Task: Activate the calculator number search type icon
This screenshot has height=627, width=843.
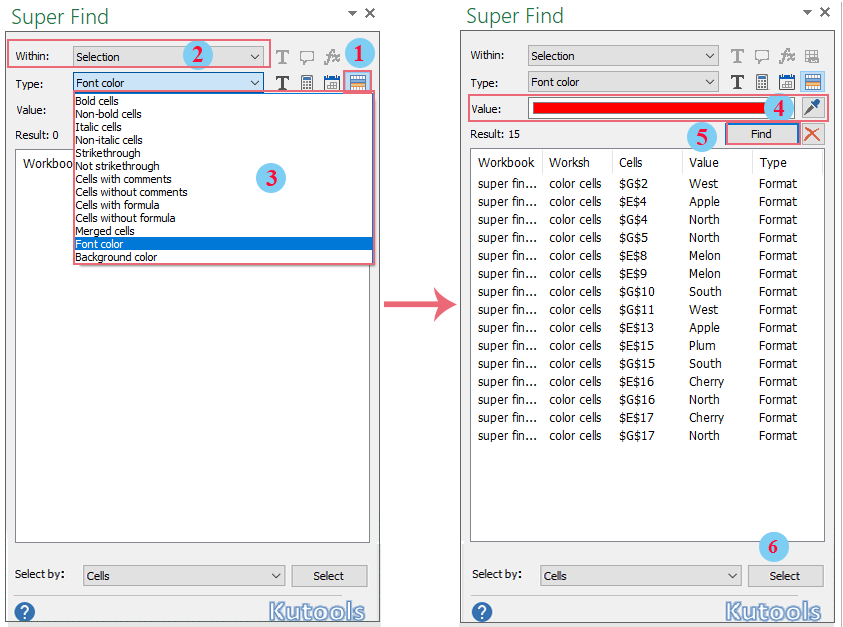Action: [x=307, y=84]
